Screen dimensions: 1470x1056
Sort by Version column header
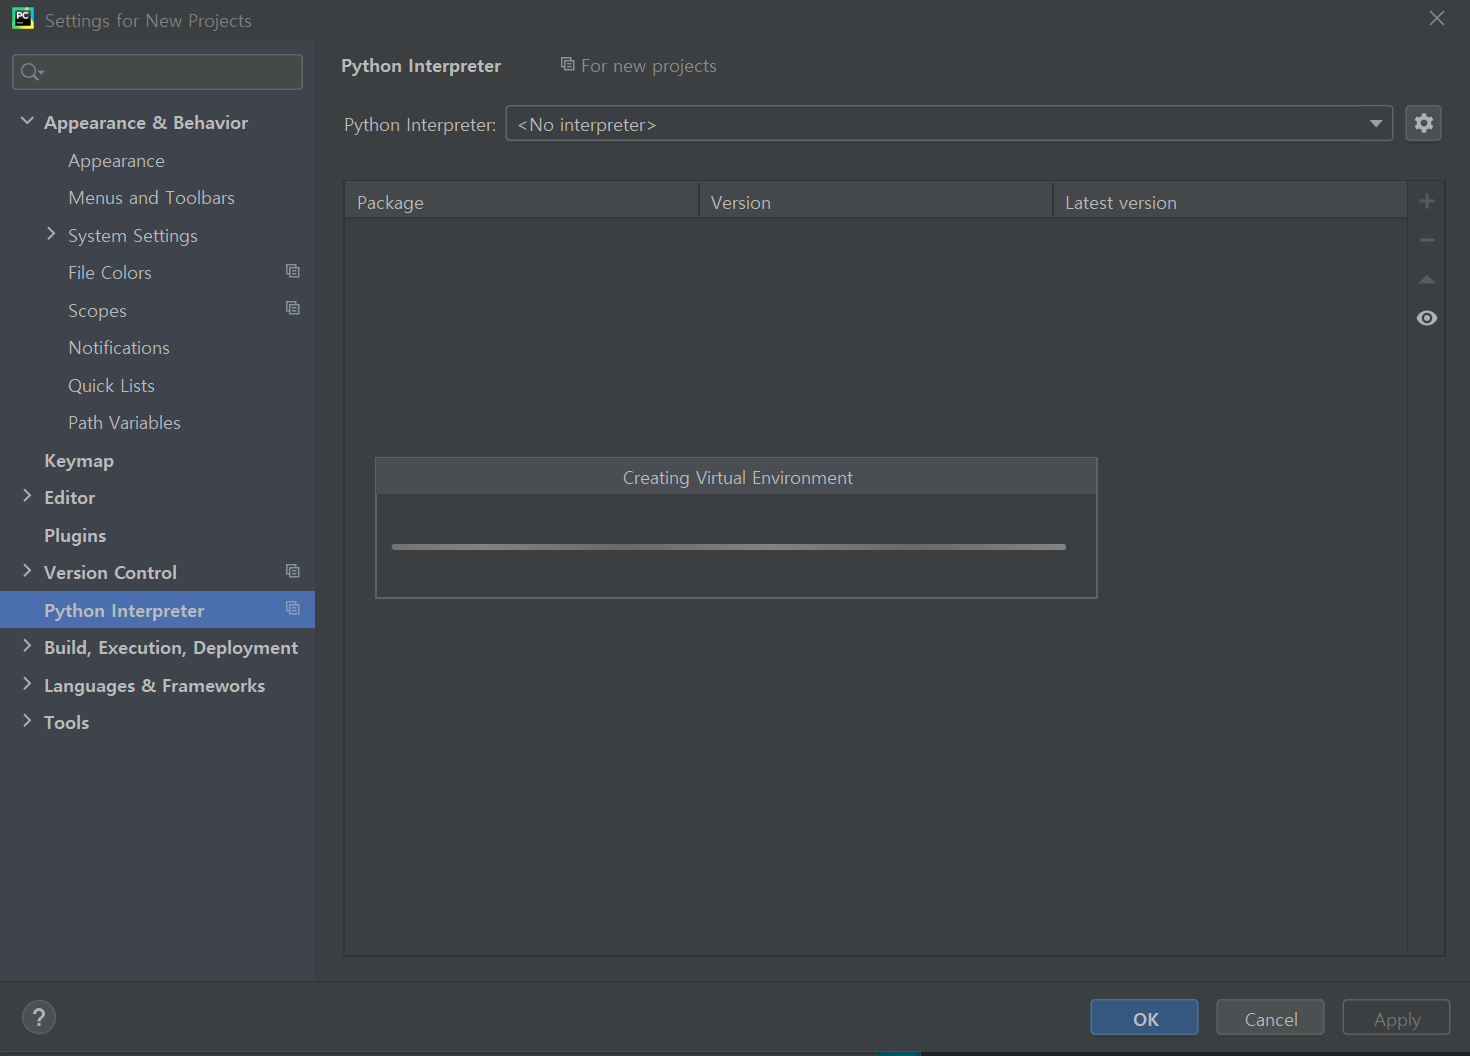coord(875,202)
